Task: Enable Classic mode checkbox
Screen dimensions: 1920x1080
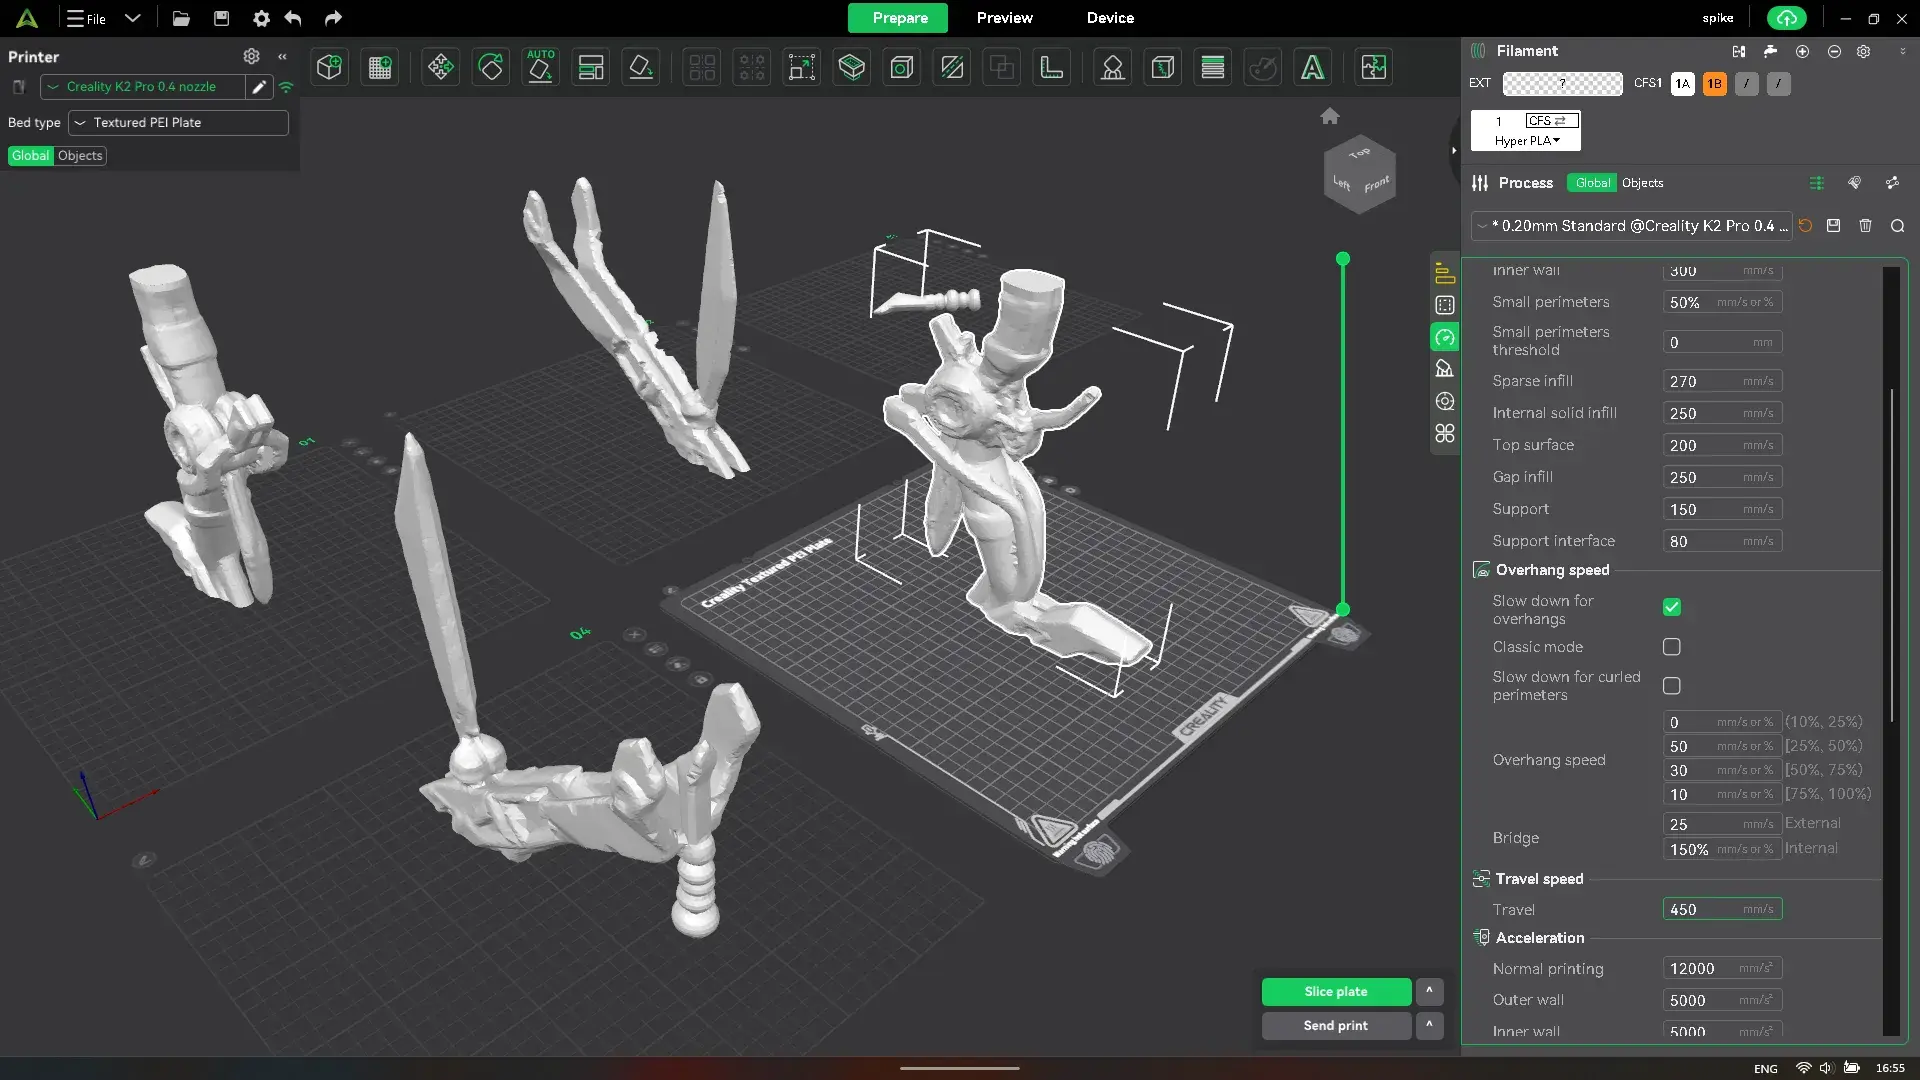Action: 1671,647
